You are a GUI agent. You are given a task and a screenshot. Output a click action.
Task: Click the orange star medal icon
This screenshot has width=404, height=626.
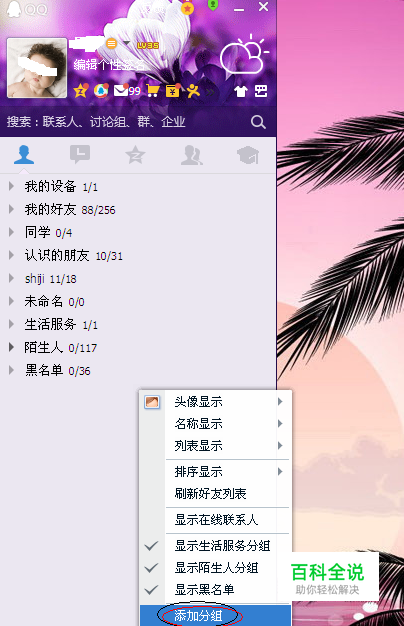tap(188, 8)
